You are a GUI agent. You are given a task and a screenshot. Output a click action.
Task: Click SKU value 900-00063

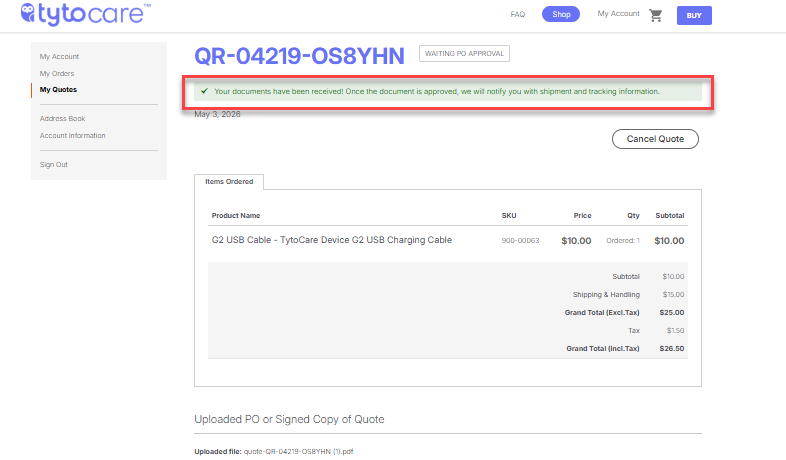[520, 241]
